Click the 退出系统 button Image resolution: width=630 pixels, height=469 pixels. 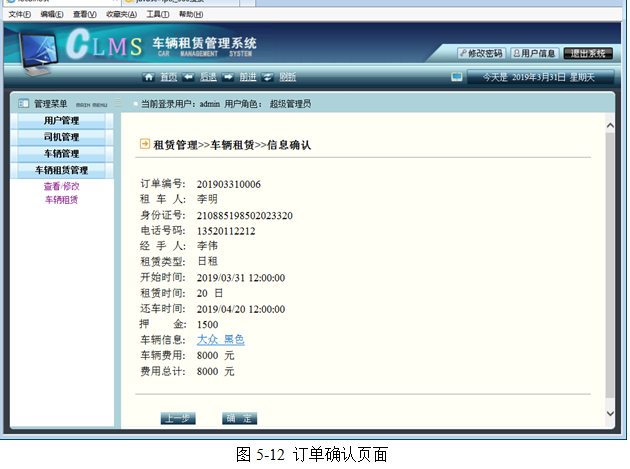pos(588,53)
